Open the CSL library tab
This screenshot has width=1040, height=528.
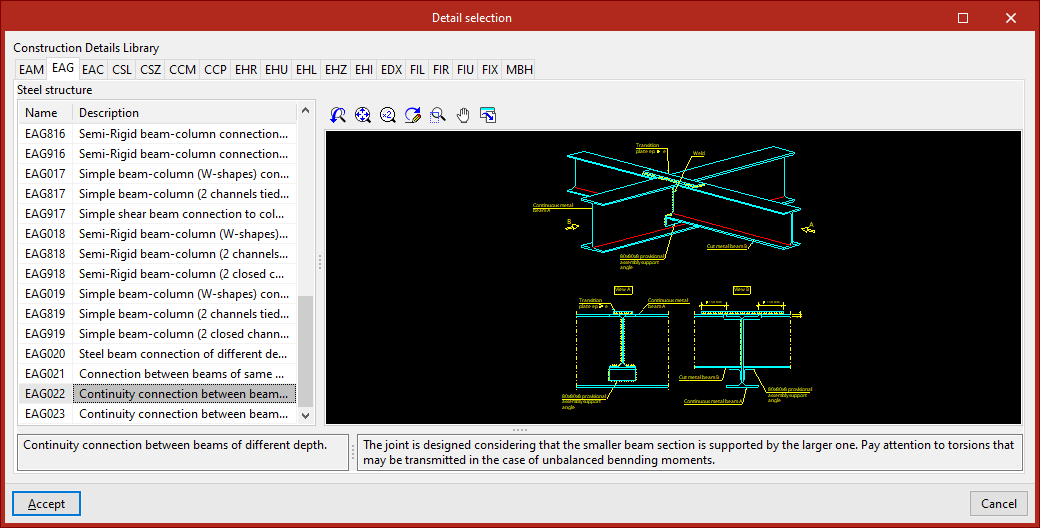[x=122, y=70]
